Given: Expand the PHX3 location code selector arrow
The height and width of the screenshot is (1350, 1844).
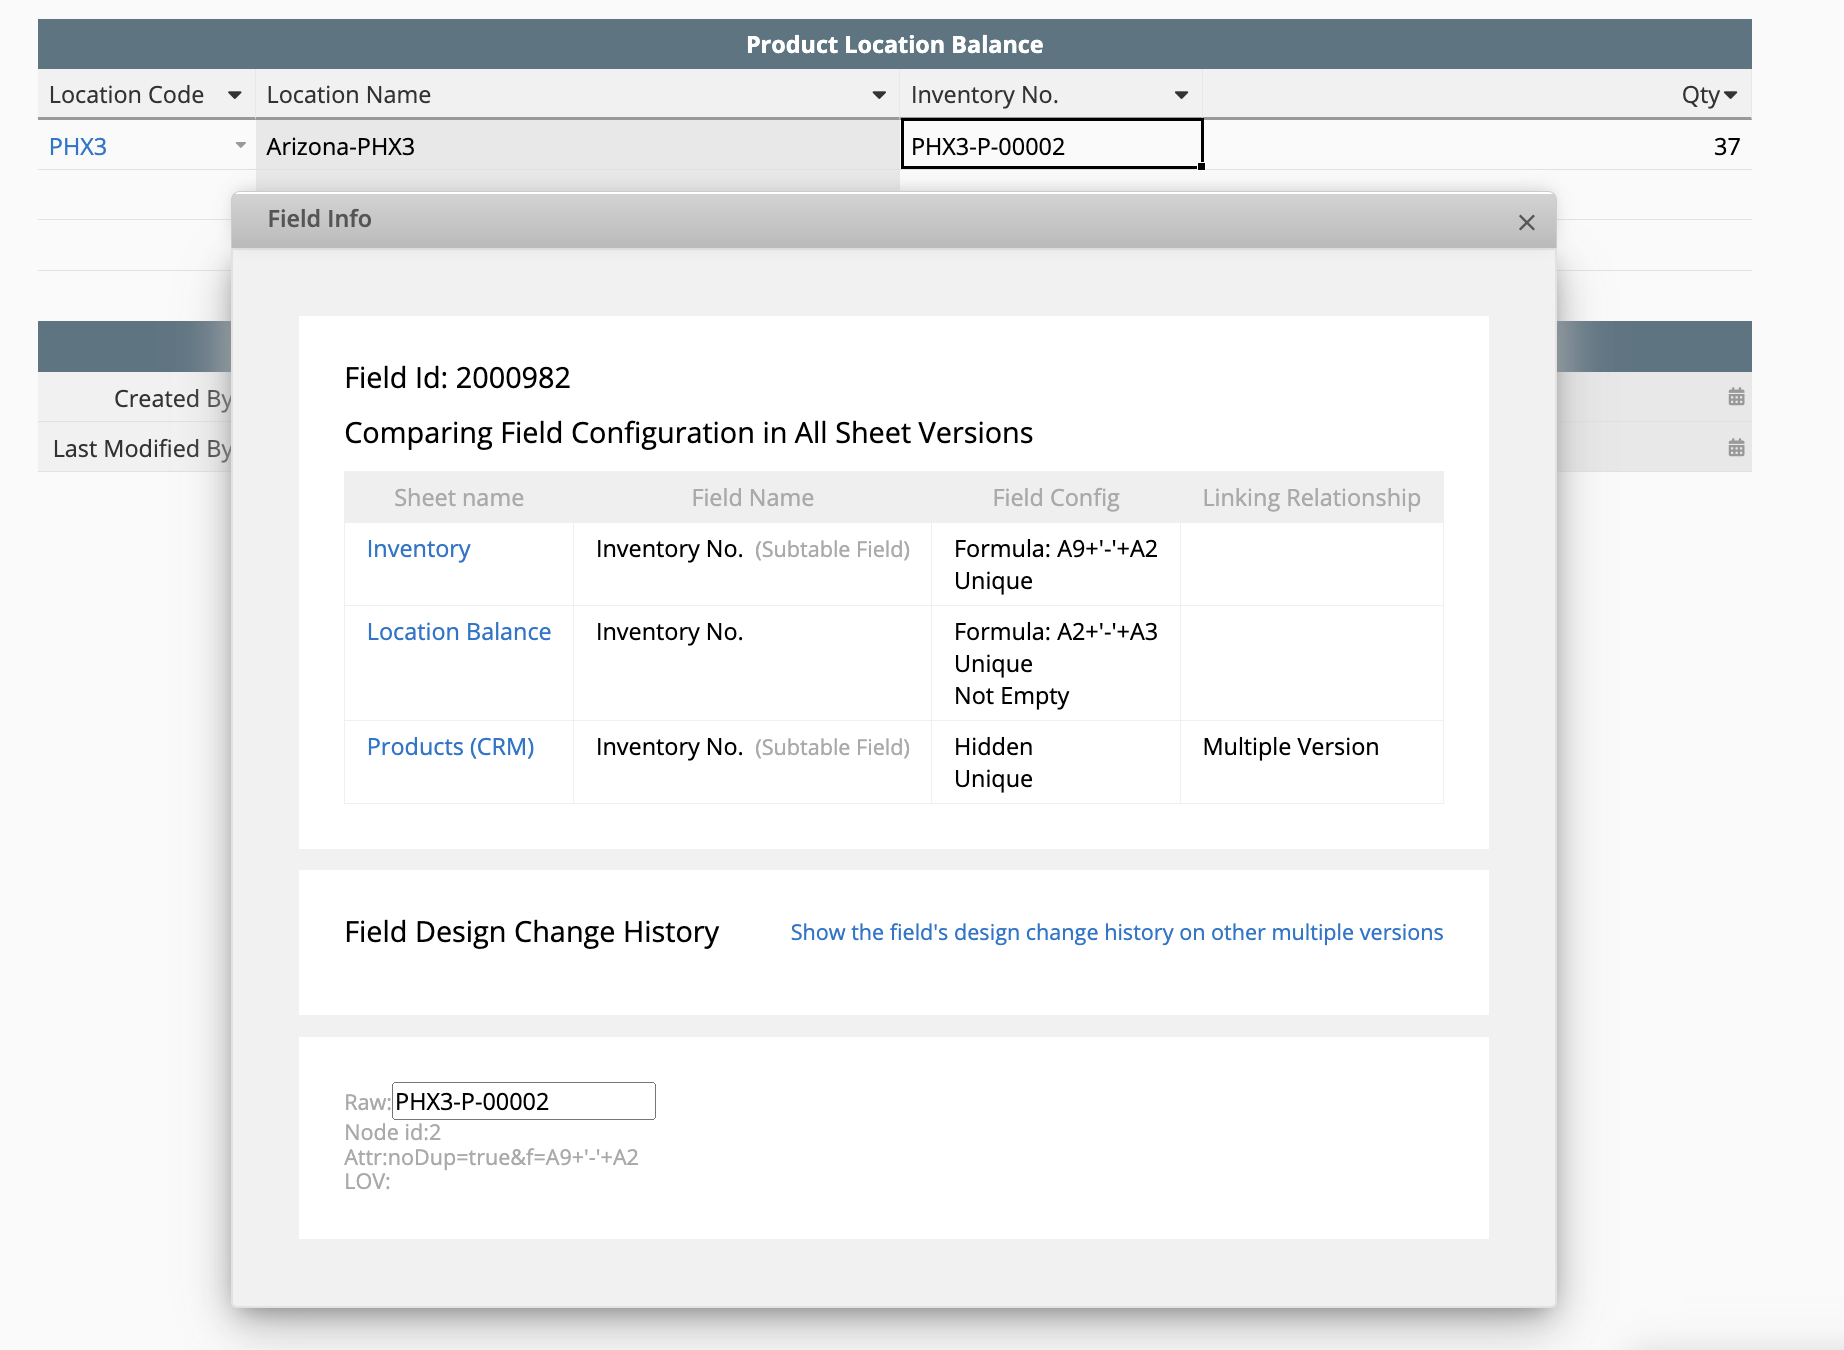Looking at the screenshot, I should (240, 146).
